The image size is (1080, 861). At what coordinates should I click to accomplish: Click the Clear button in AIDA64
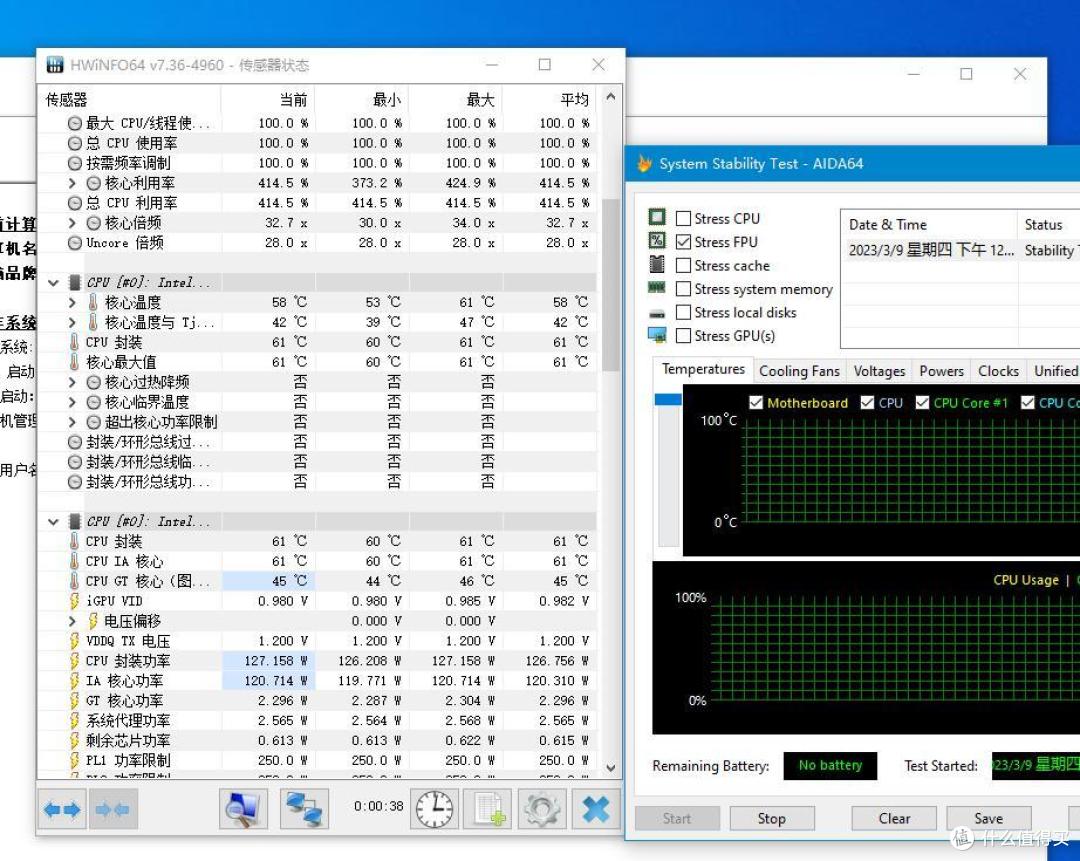click(x=894, y=818)
